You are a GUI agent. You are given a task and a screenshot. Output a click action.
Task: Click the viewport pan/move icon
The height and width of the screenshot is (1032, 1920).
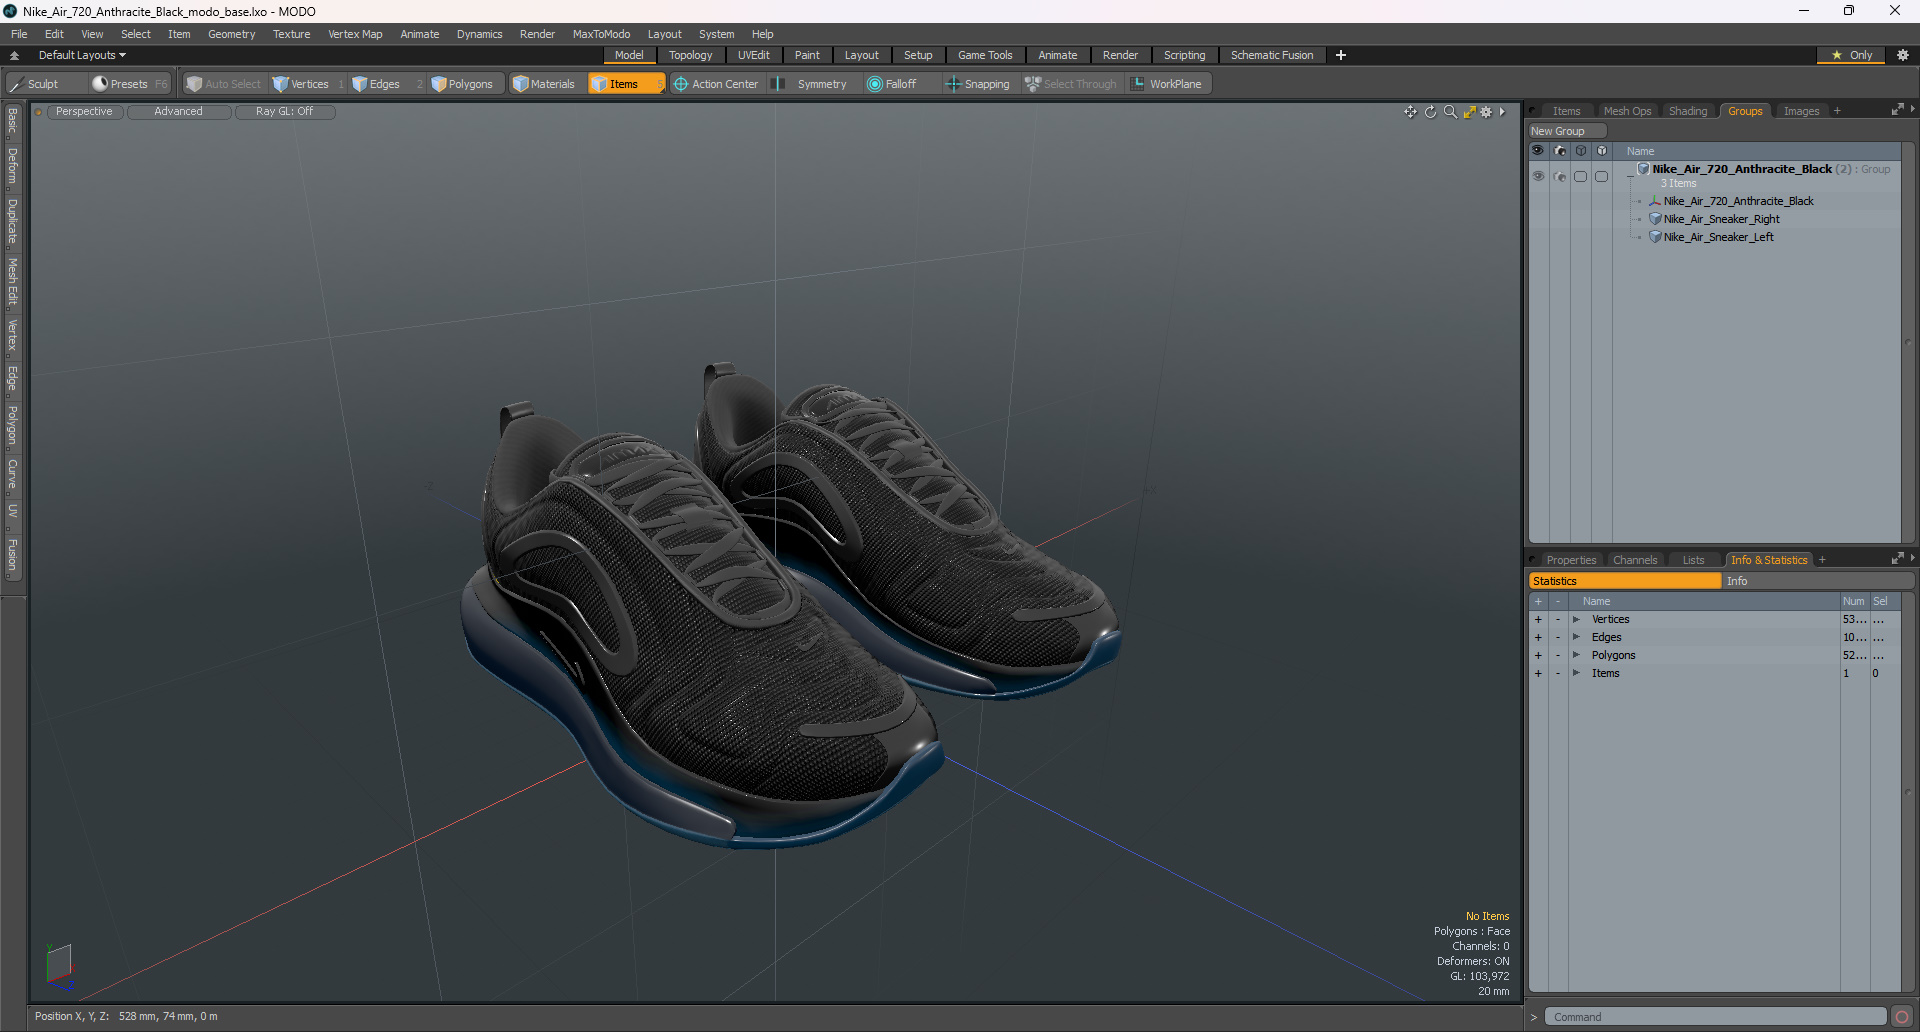(x=1410, y=112)
